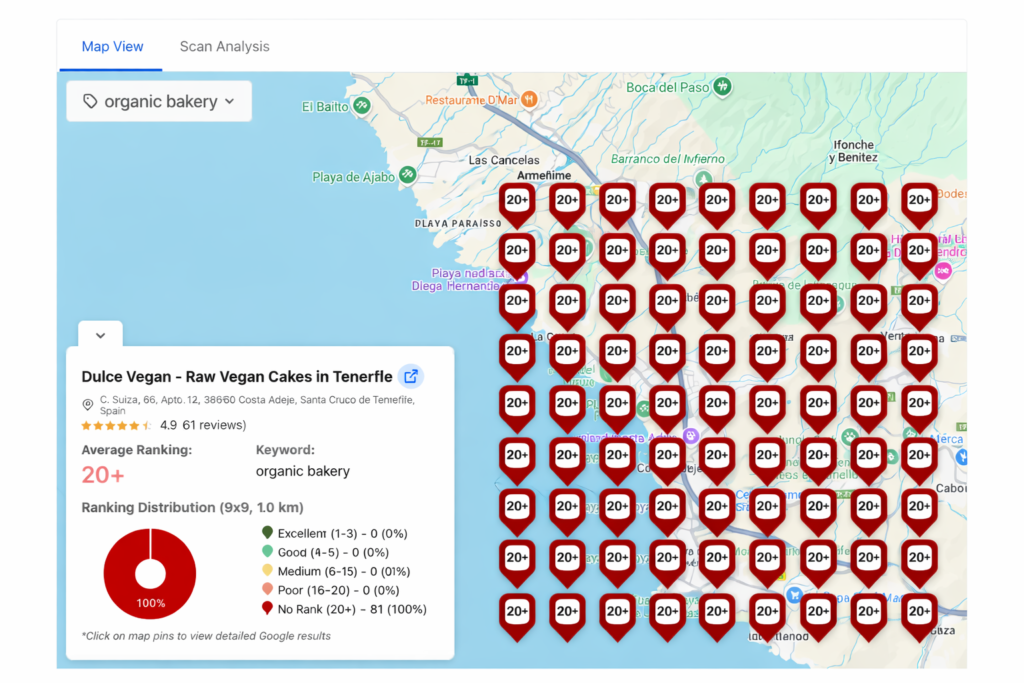This screenshot has height=683, width=1024.
Task: Click the red No Rank legend marker
Action: [x=267, y=608]
